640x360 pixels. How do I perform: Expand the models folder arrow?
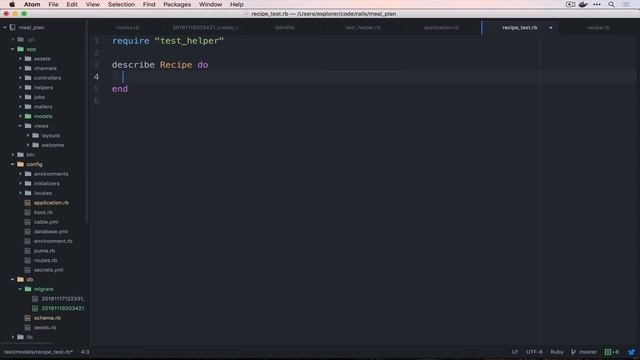(20, 116)
